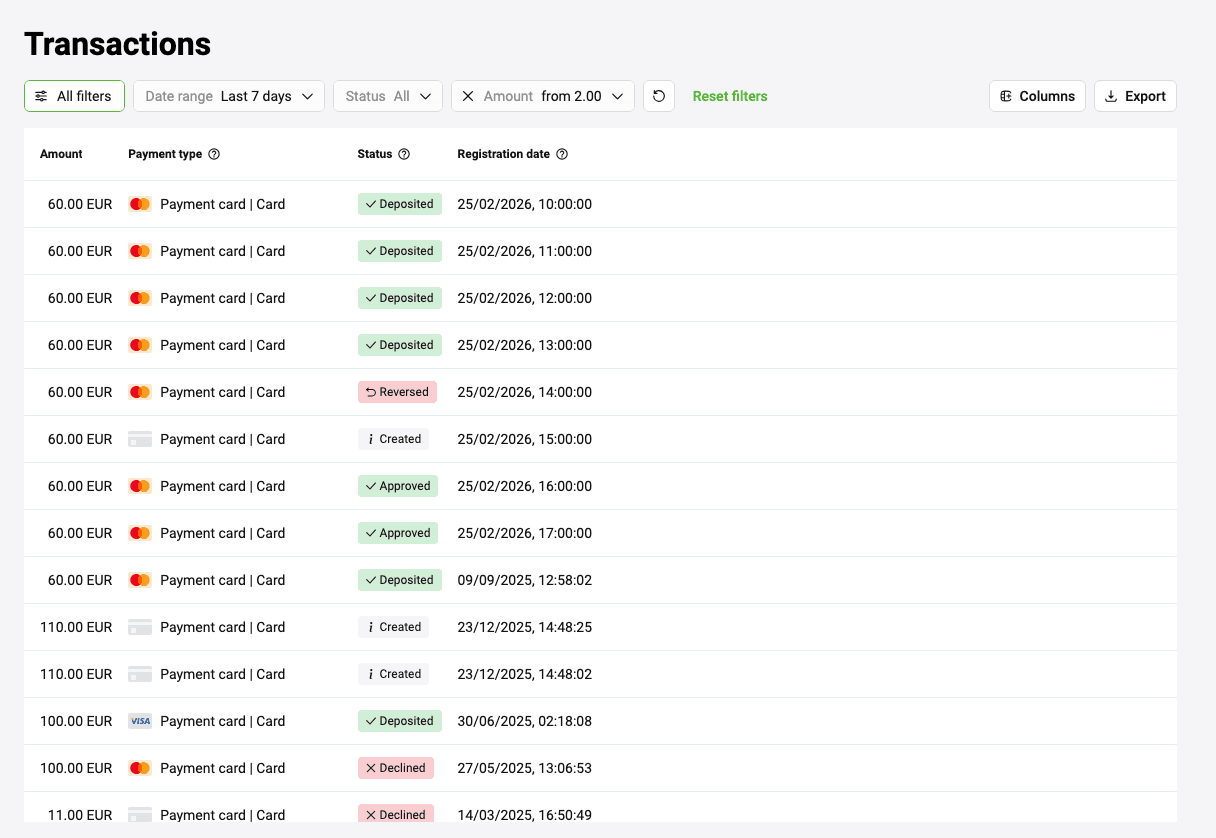Click the refresh icon beside the Amount filter
The width and height of the screenshot is (1216, 838).
pyautogui.click(x=659, y=96)
